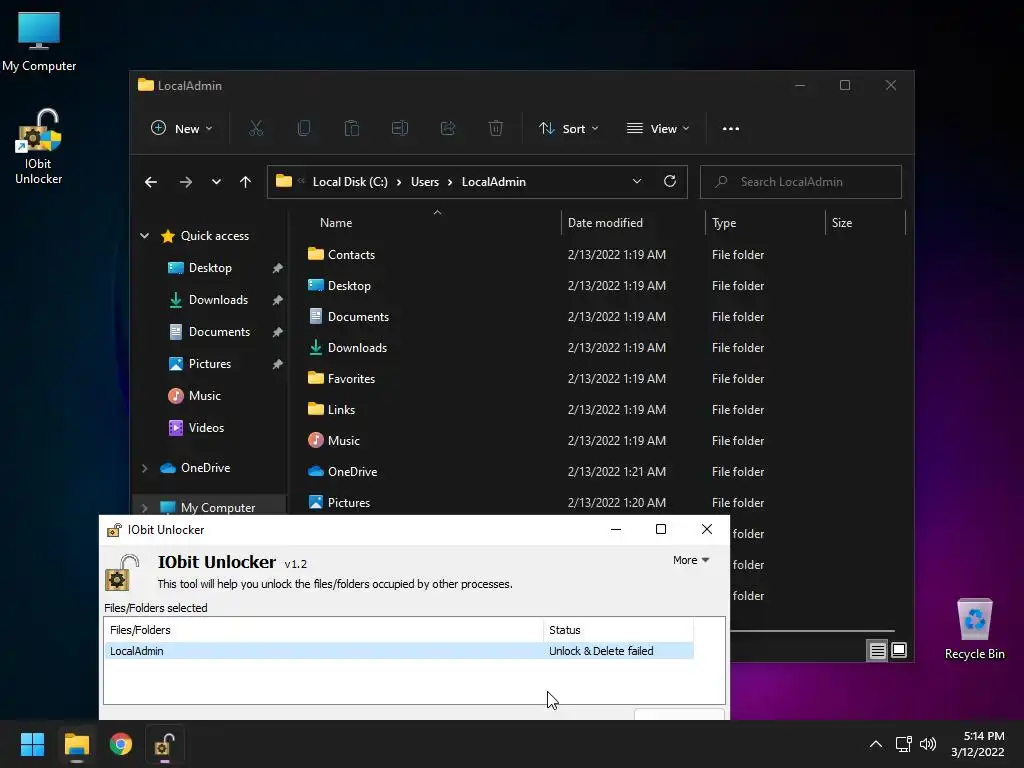Open the More dropdown in IObit Unlocker
Viewport: 1024px width, 768px height.
click(x=691, y=560)
